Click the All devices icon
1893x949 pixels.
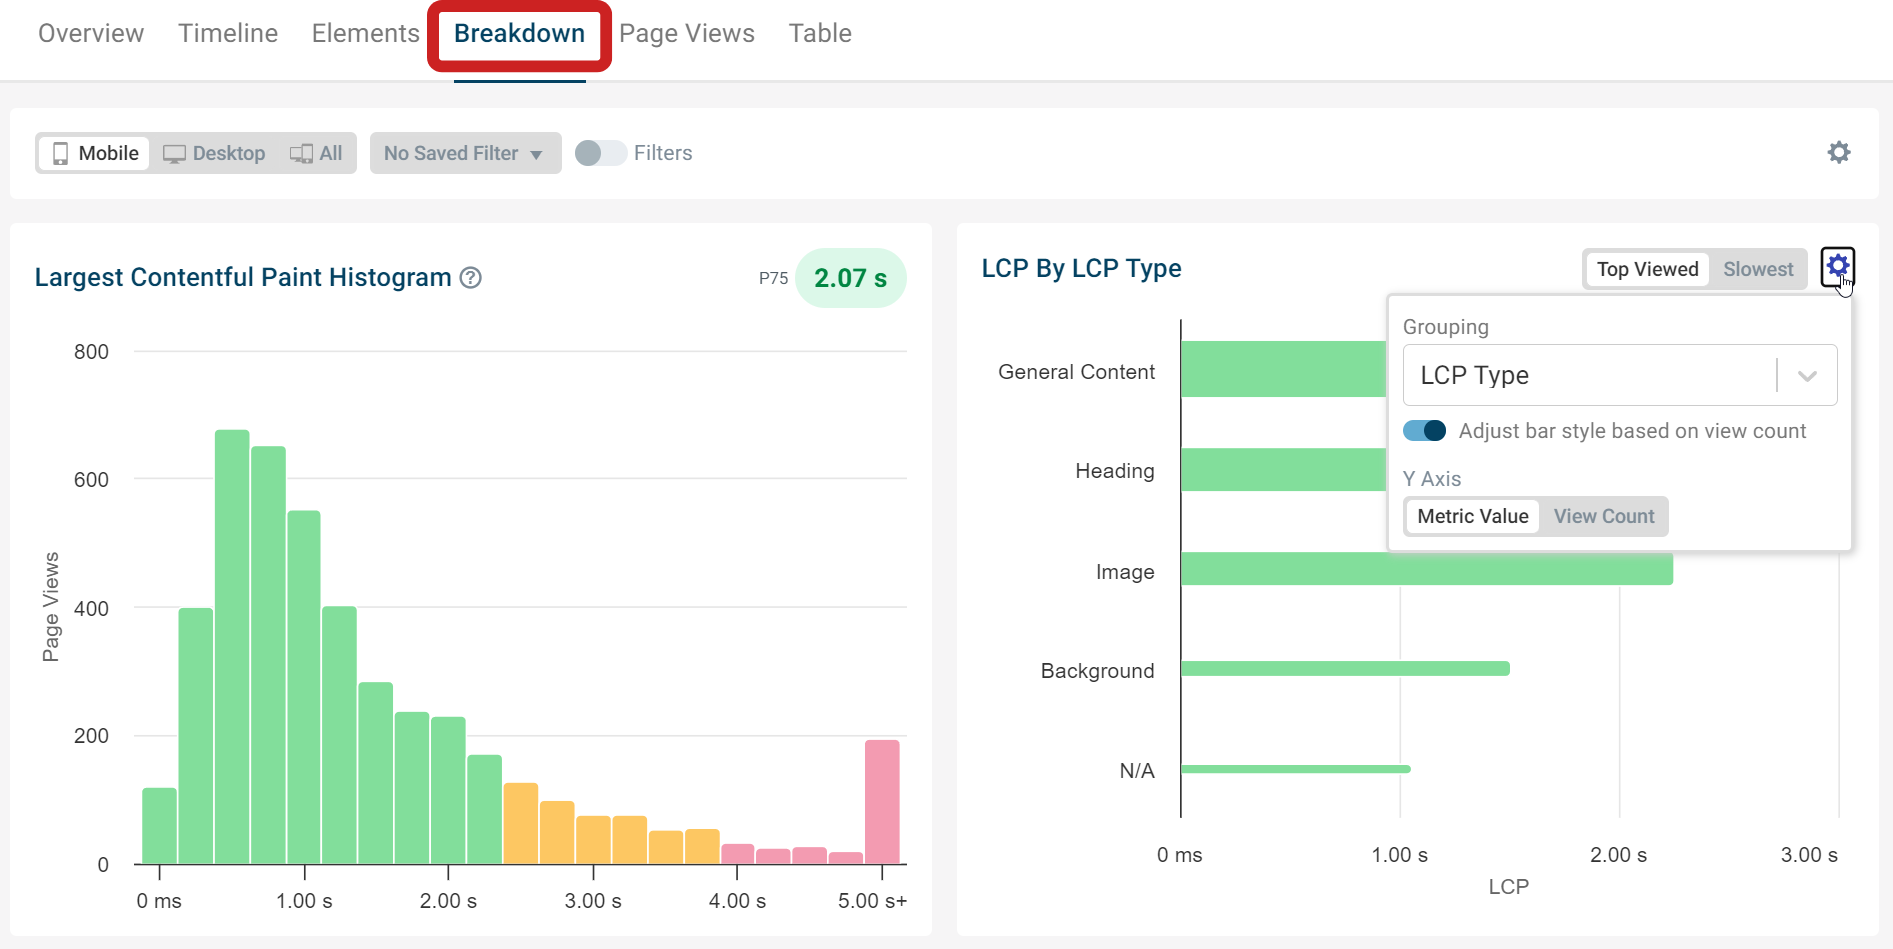(x=301, y=154)
